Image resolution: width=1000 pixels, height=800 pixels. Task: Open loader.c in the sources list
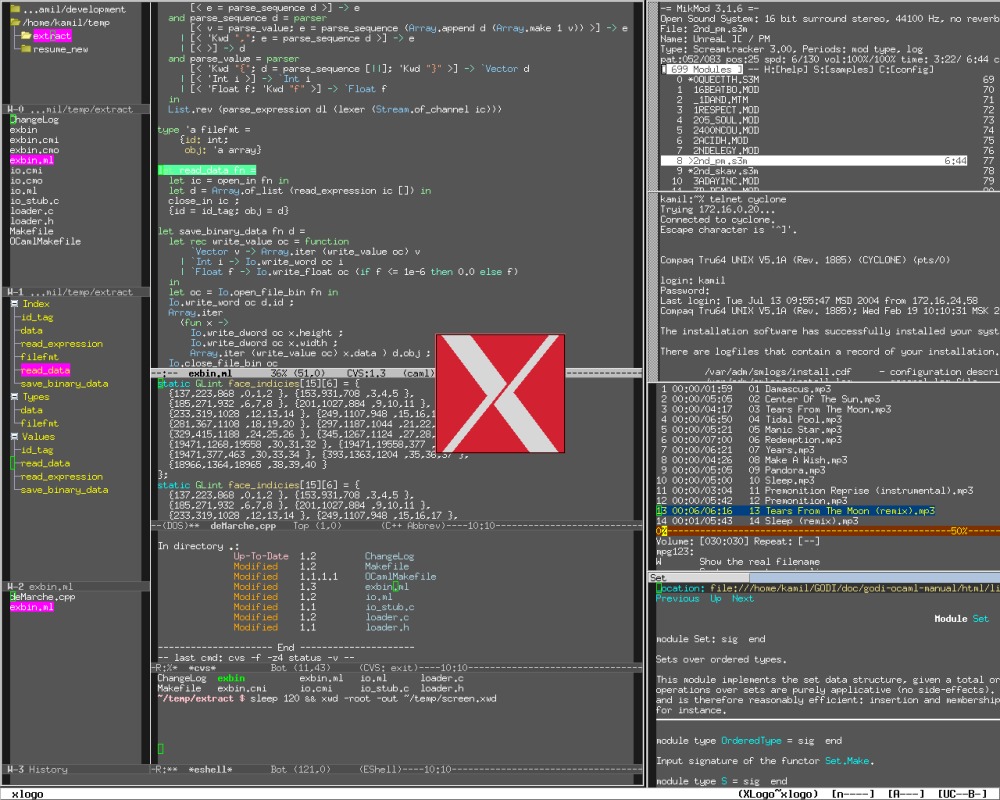pos(32,211)
